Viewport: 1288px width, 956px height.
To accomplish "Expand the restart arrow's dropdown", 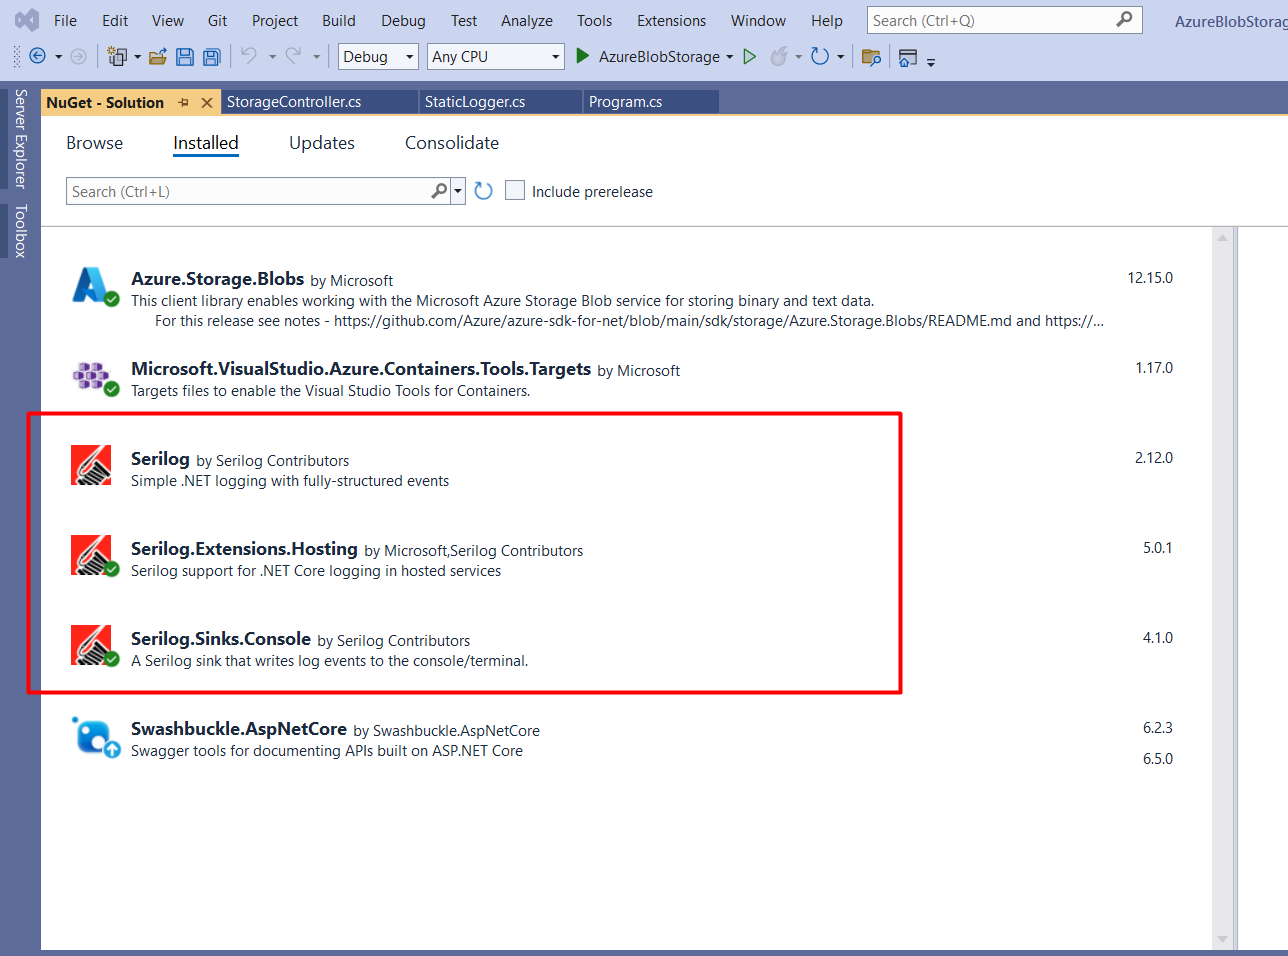I will coord(840,57).
